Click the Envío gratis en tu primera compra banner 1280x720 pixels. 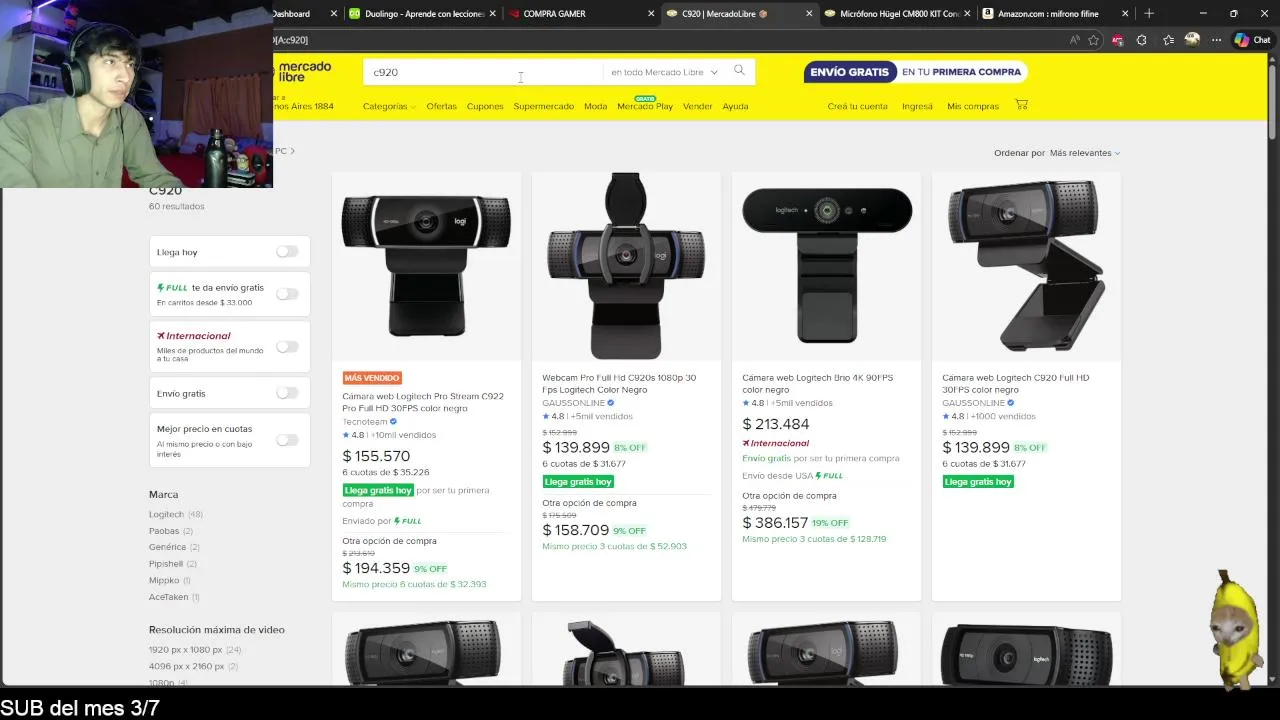coord(914,72)
